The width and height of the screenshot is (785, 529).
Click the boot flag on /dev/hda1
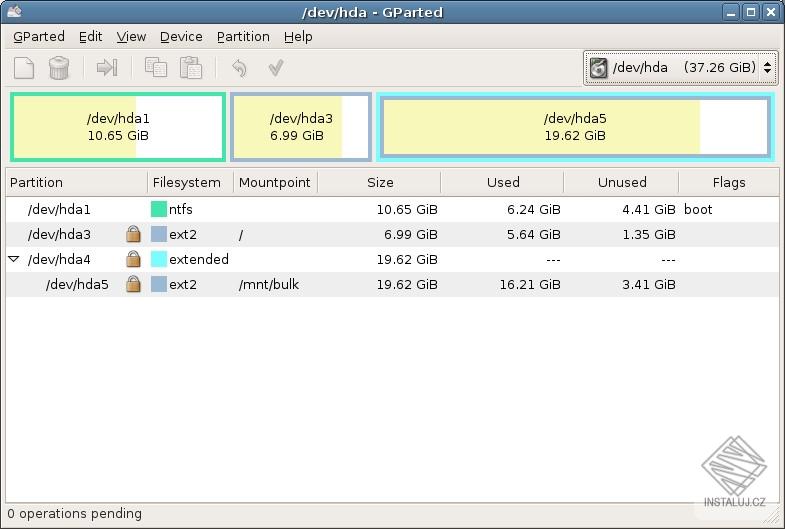tap(698, 209)
